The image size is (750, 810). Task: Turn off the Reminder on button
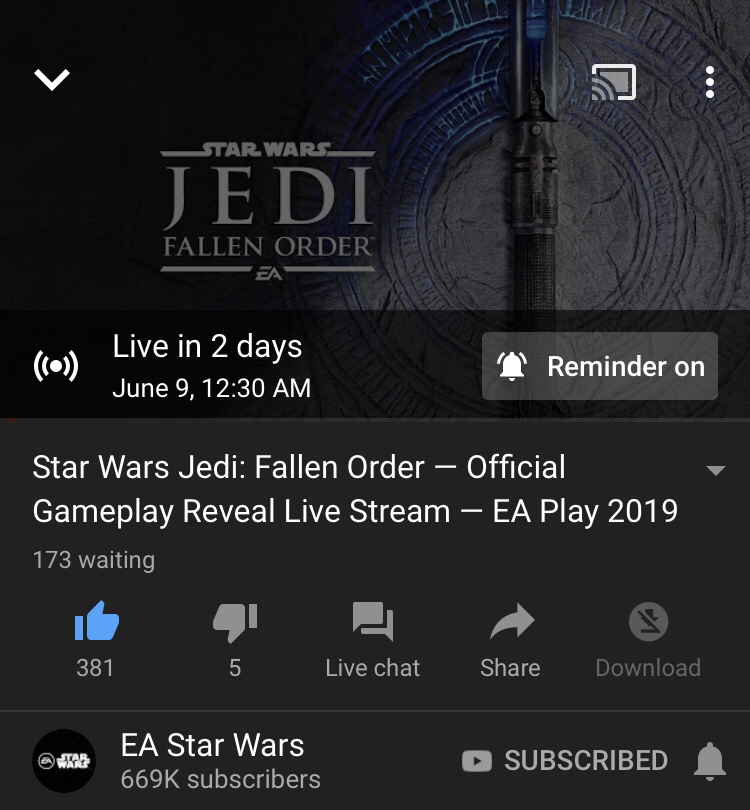pyautogui.click(x=600, y=366)
